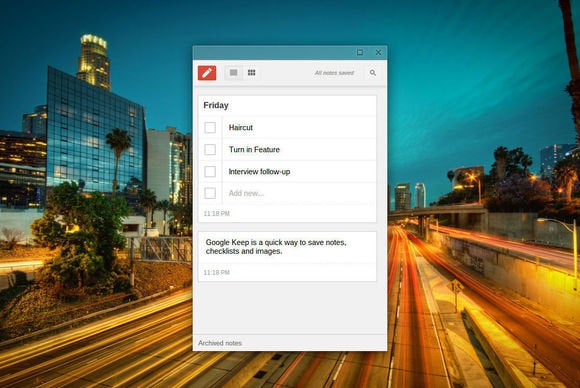This screenshot has height=388, width=580.
Task: Switch to list view layout
Action: coord(233,72)
